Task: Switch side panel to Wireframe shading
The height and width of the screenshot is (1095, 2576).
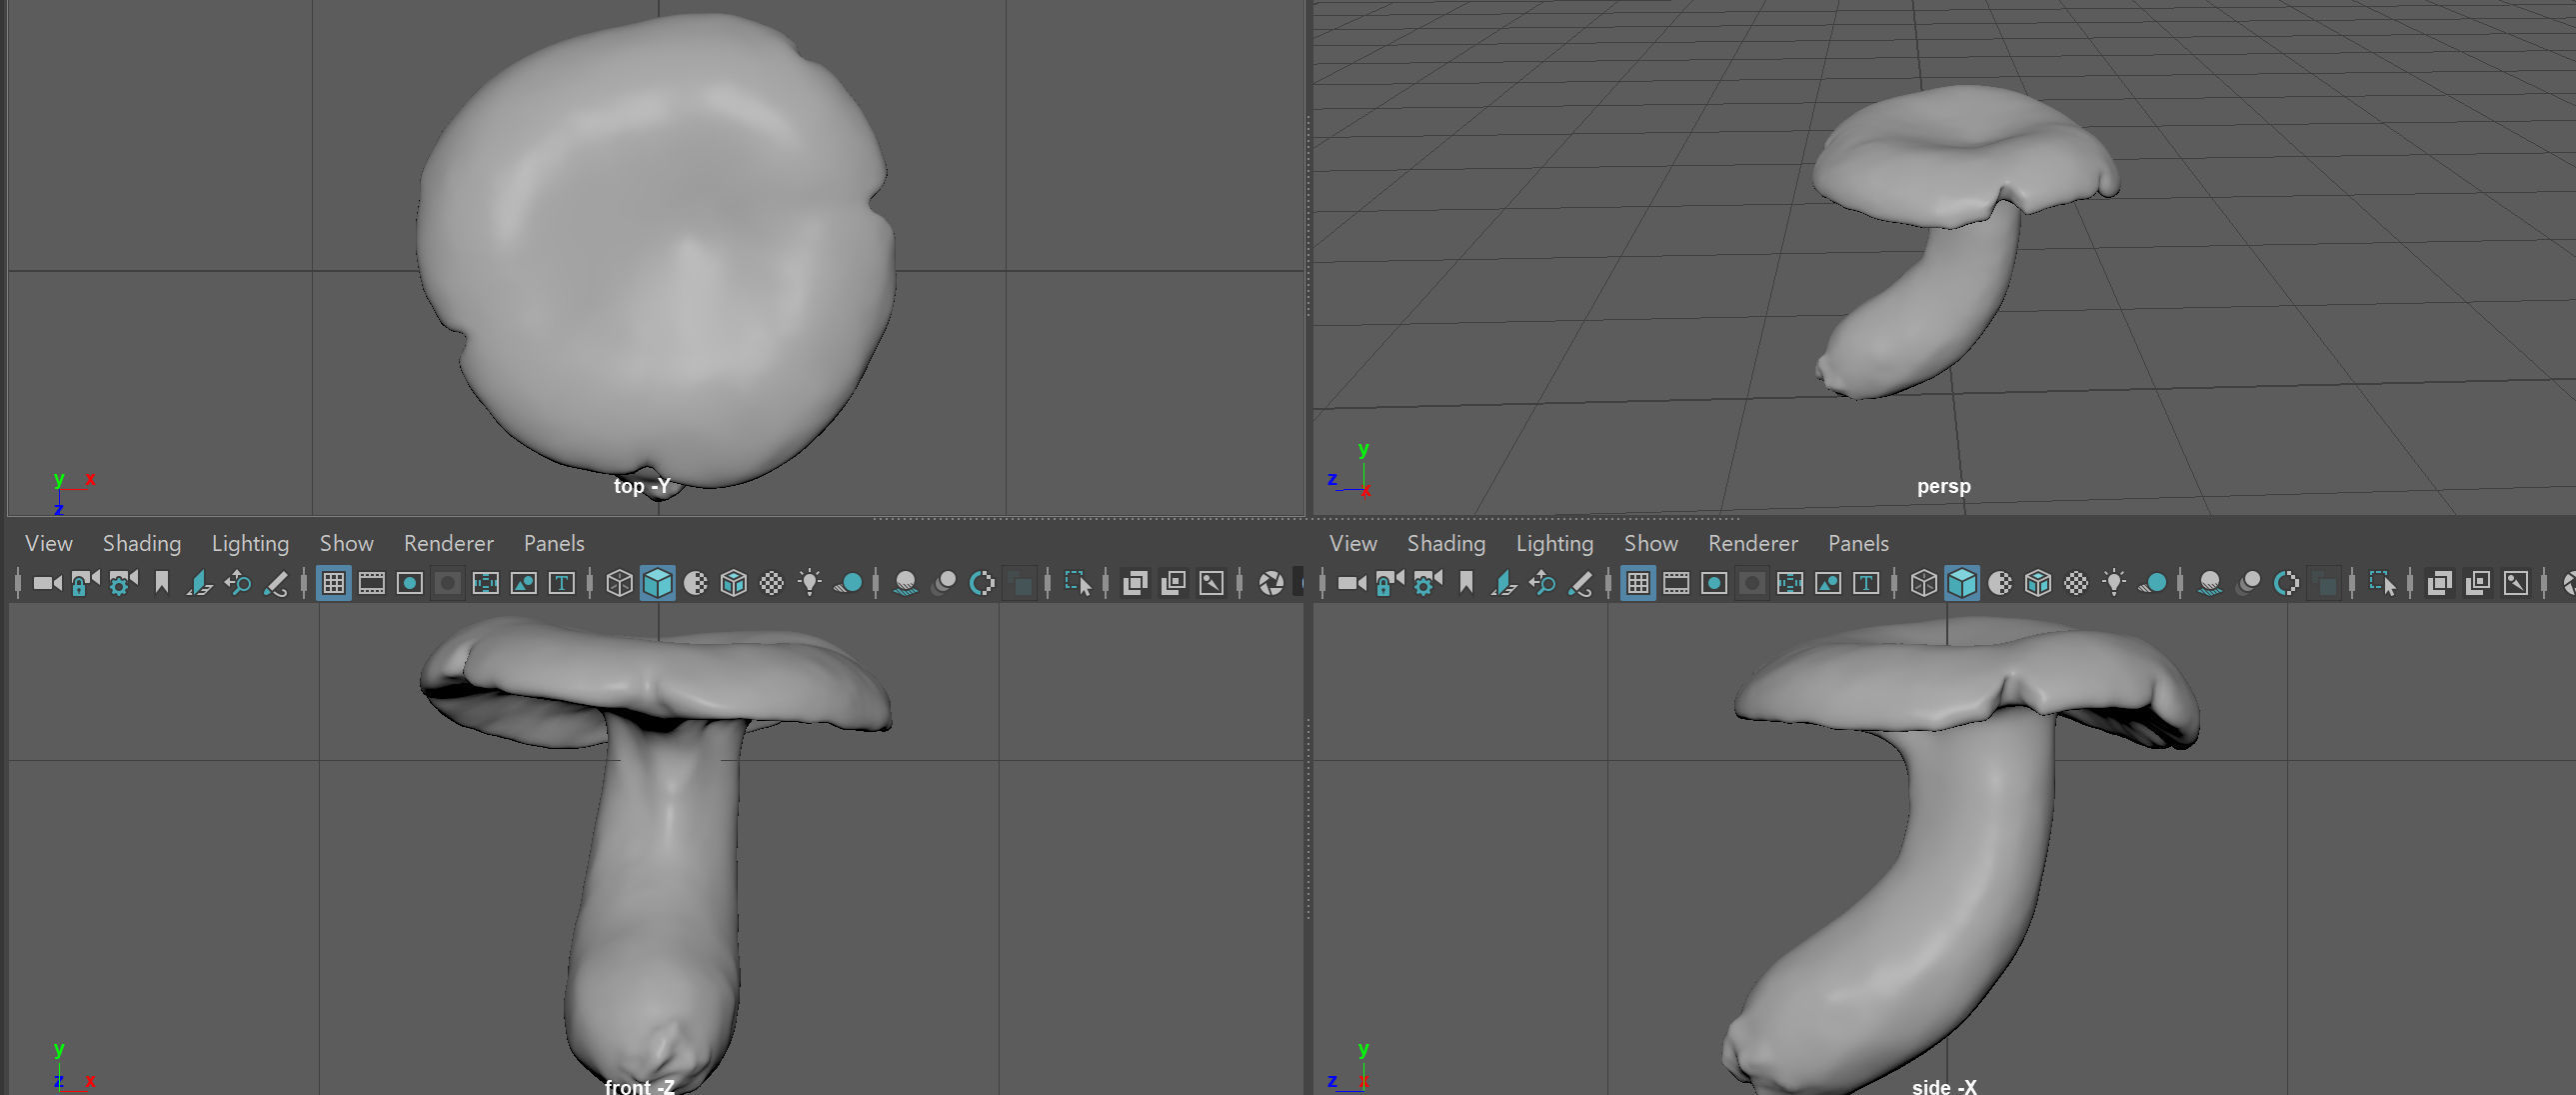Action: pos(1923,583)
